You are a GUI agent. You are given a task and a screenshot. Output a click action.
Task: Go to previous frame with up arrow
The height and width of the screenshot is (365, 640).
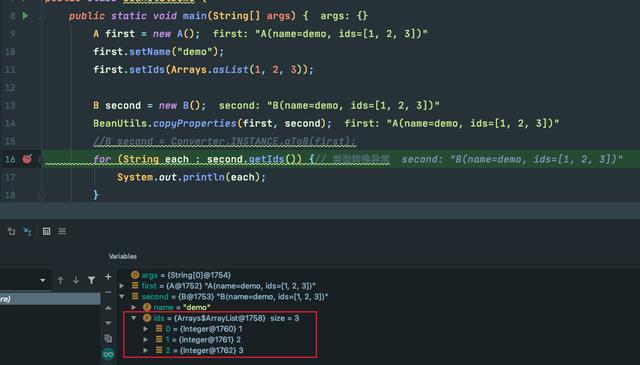60,280
